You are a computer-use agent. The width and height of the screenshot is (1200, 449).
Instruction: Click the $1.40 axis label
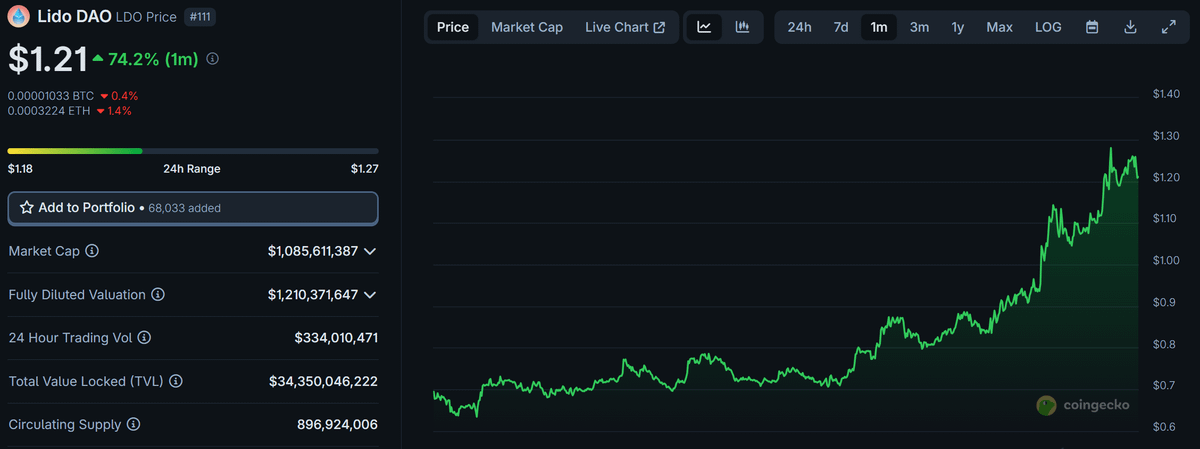tap(1166, 94)
